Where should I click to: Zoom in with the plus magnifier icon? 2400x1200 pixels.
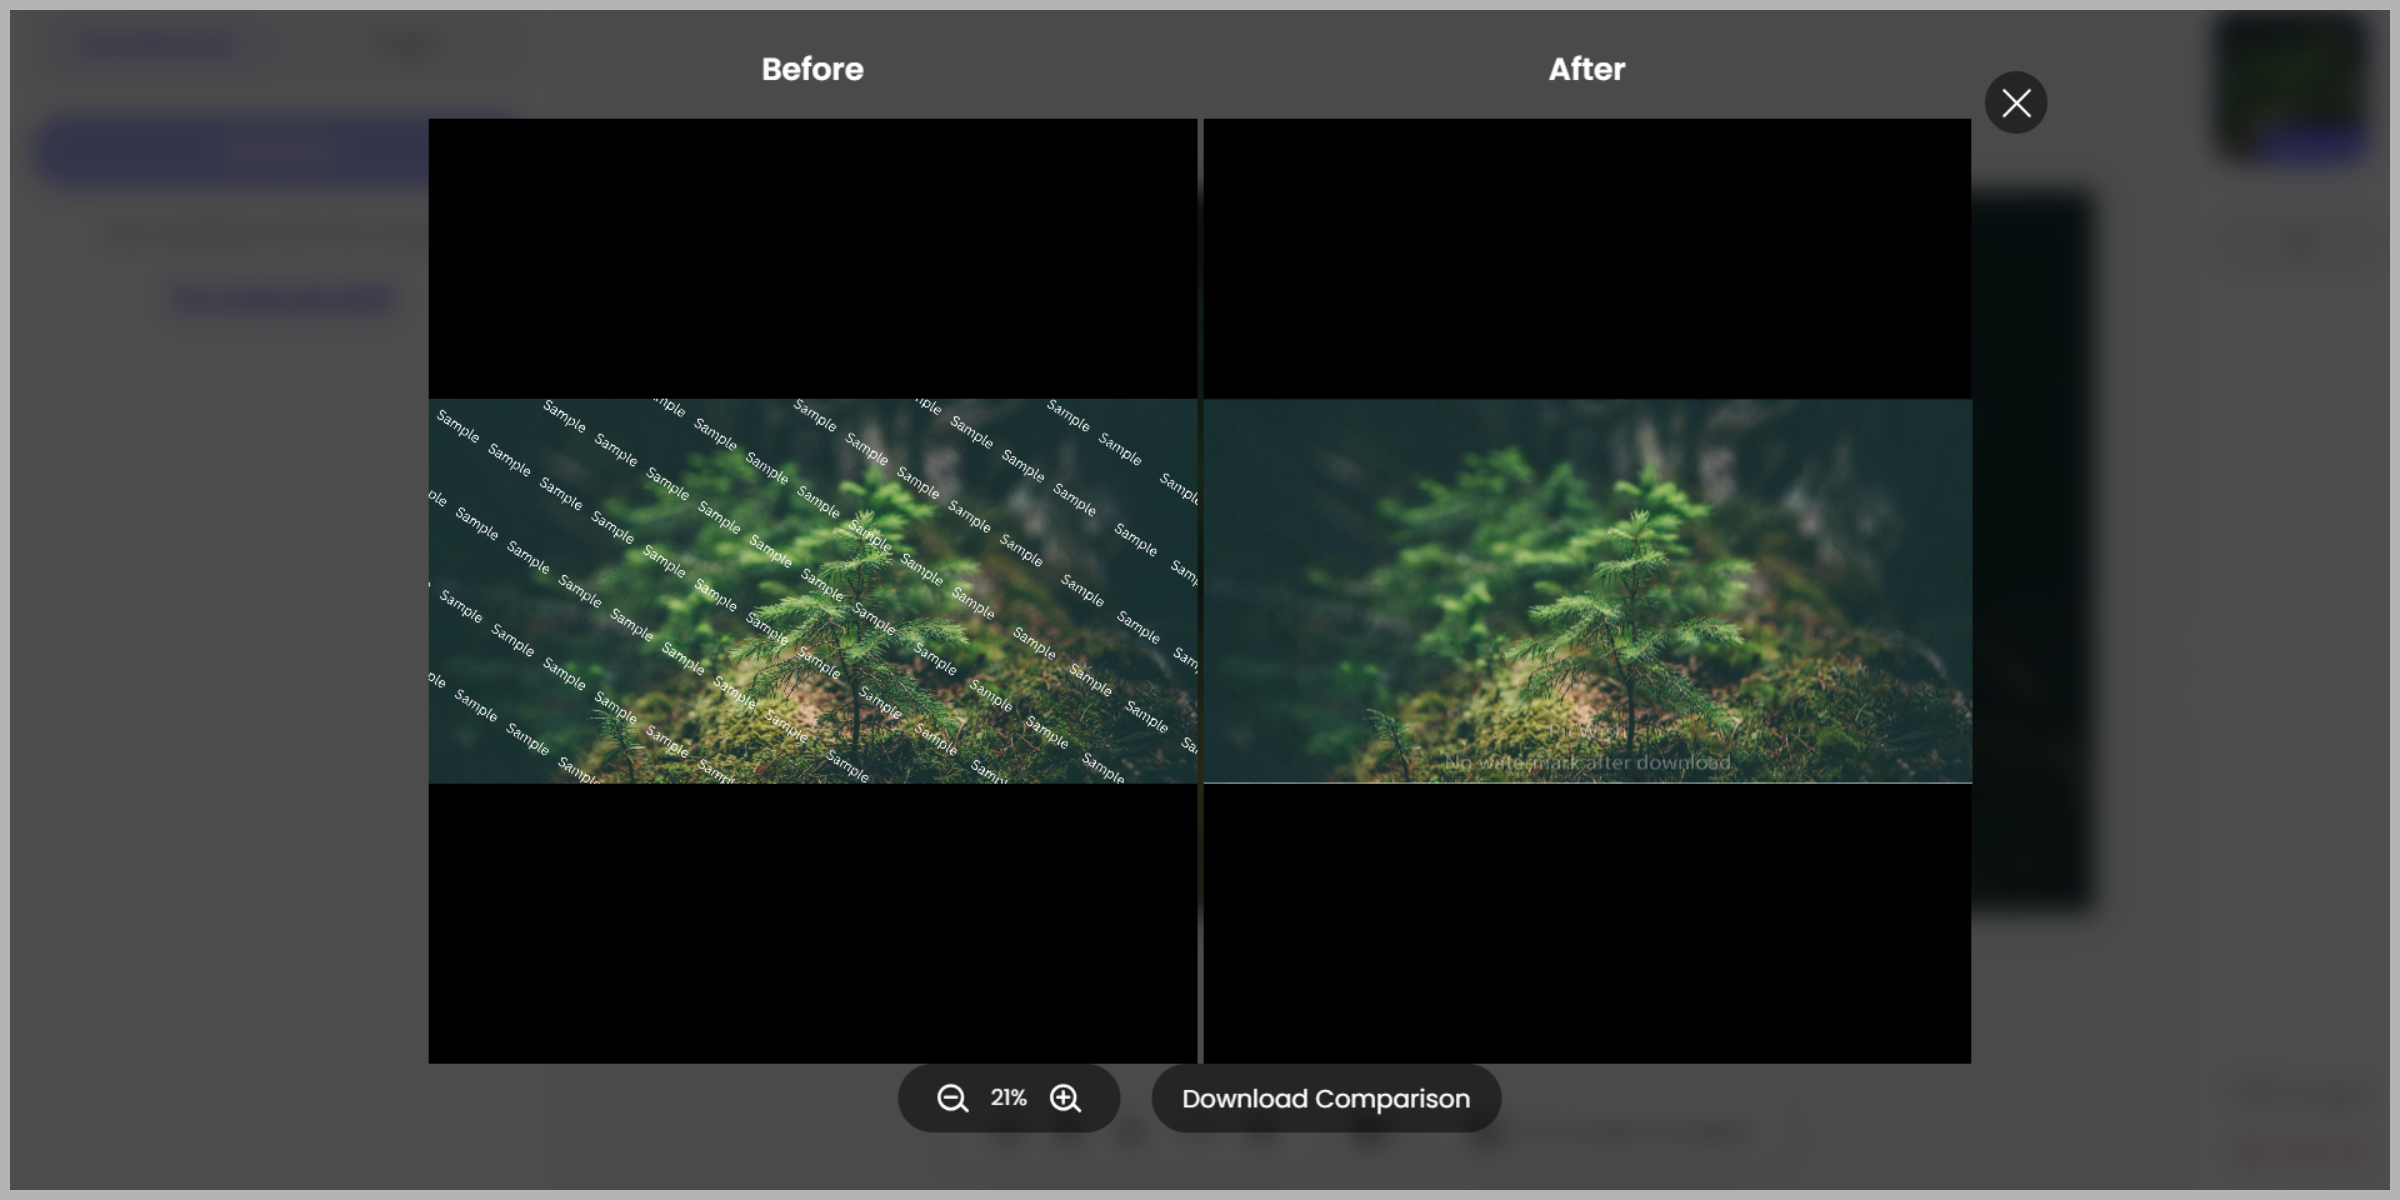pyautogui.click(x=1066, y=1098)
